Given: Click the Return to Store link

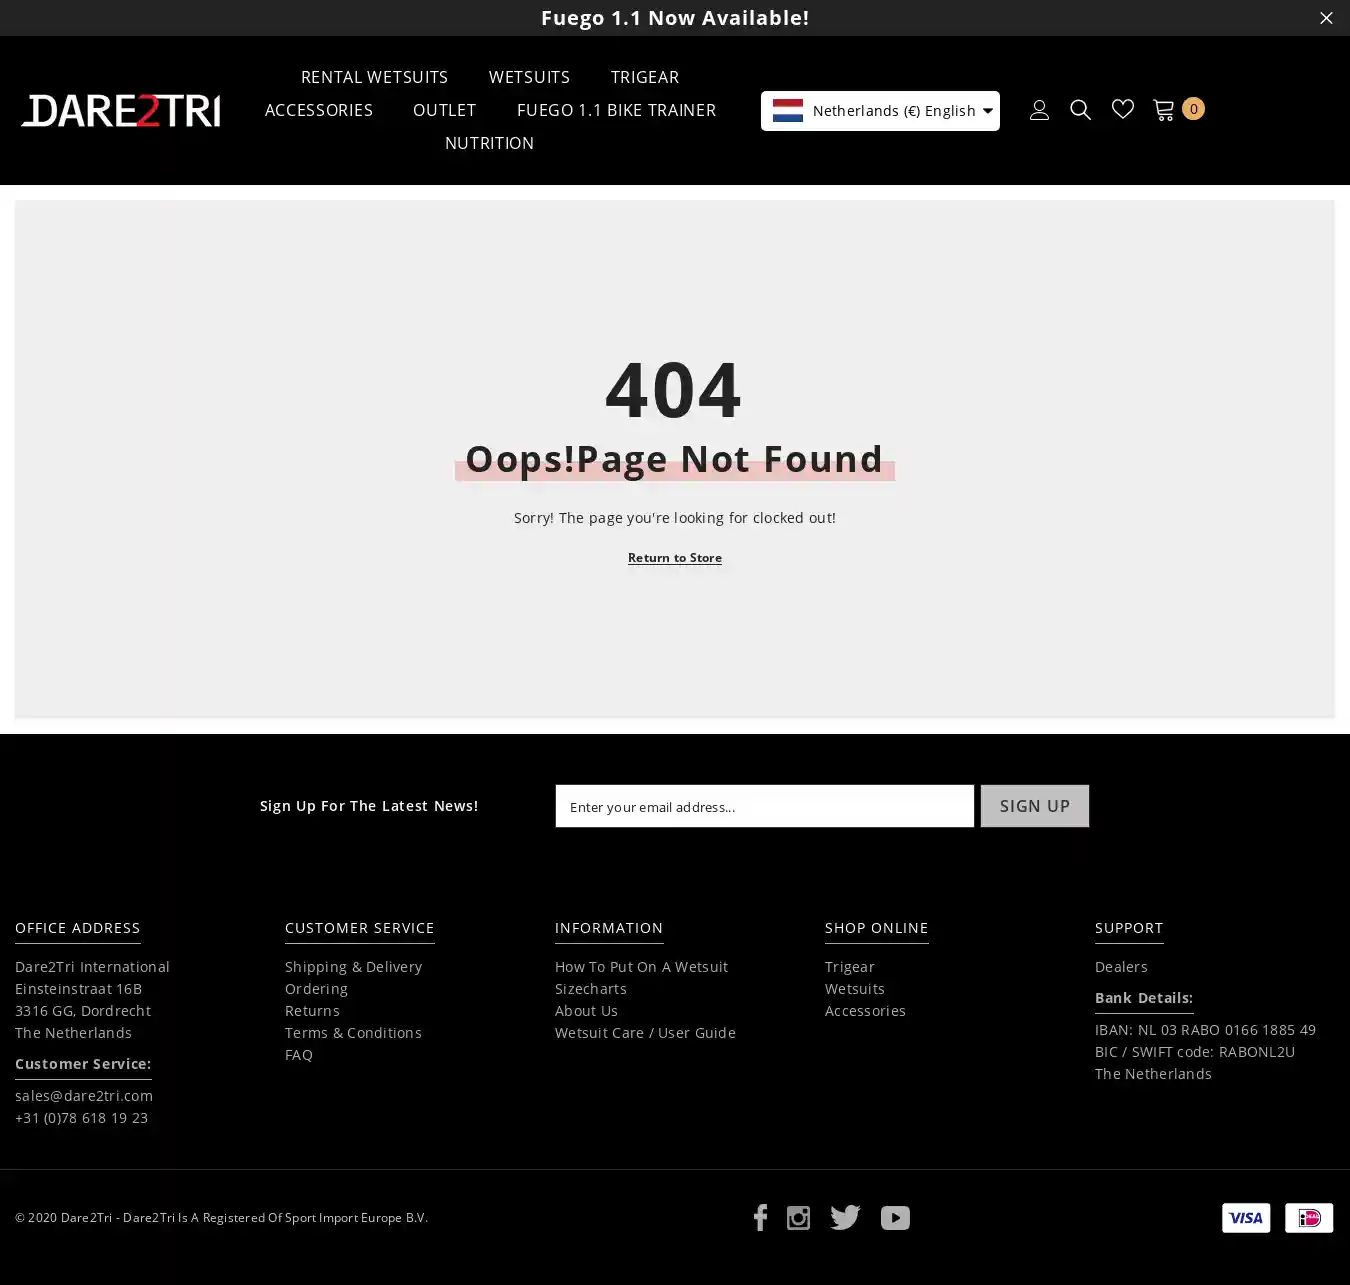Looking at the screenshot, I should coord(675,558).
